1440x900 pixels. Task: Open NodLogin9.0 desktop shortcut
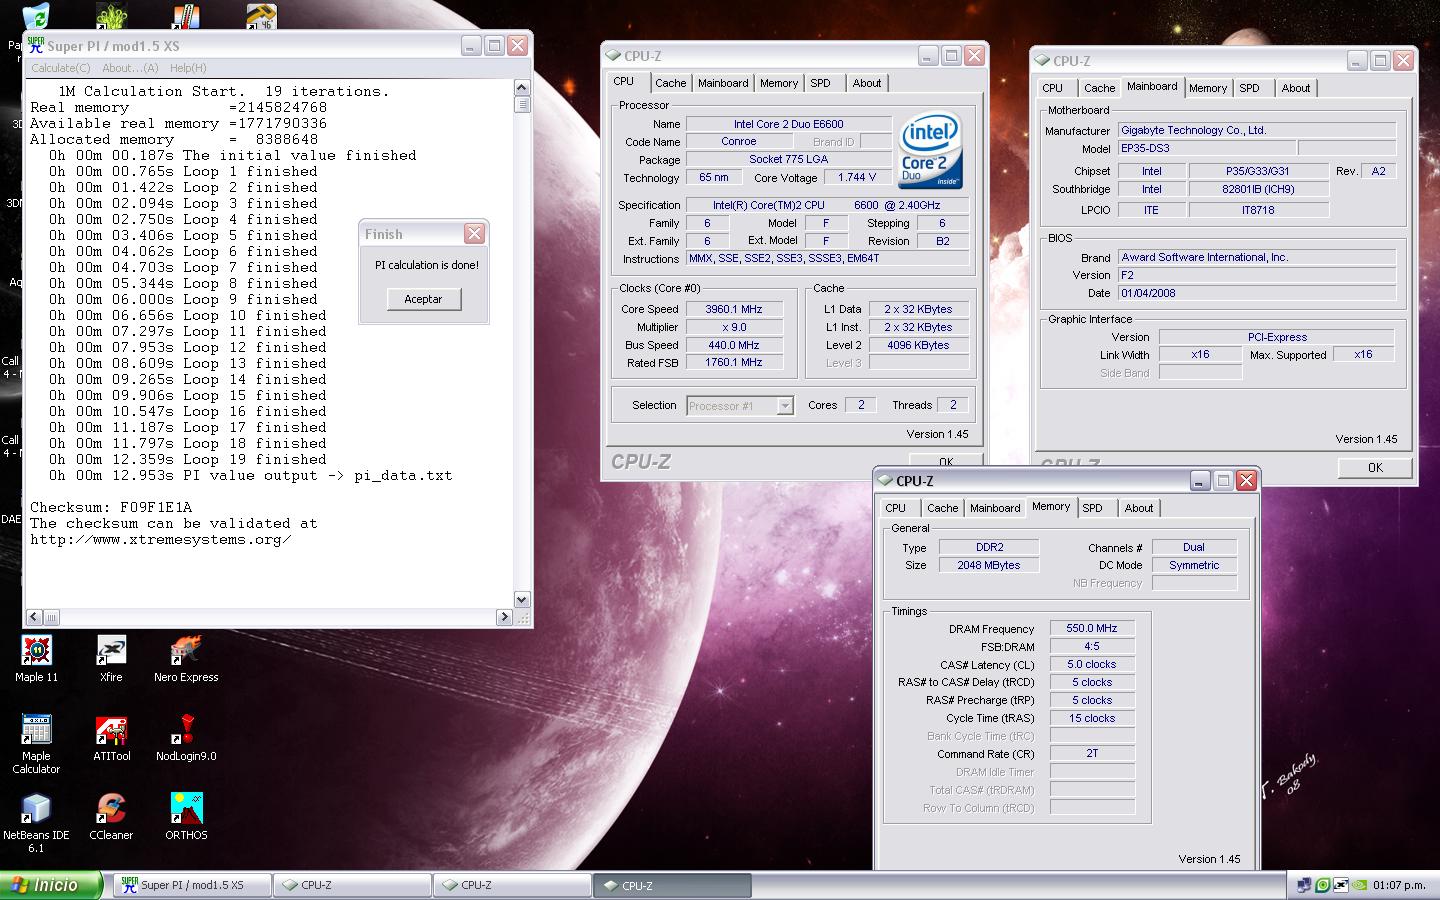(186, 738)
